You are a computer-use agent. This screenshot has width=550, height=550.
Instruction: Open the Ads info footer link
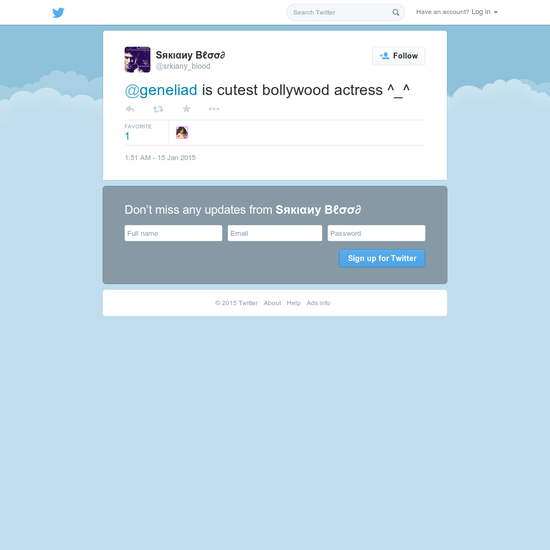318,303
